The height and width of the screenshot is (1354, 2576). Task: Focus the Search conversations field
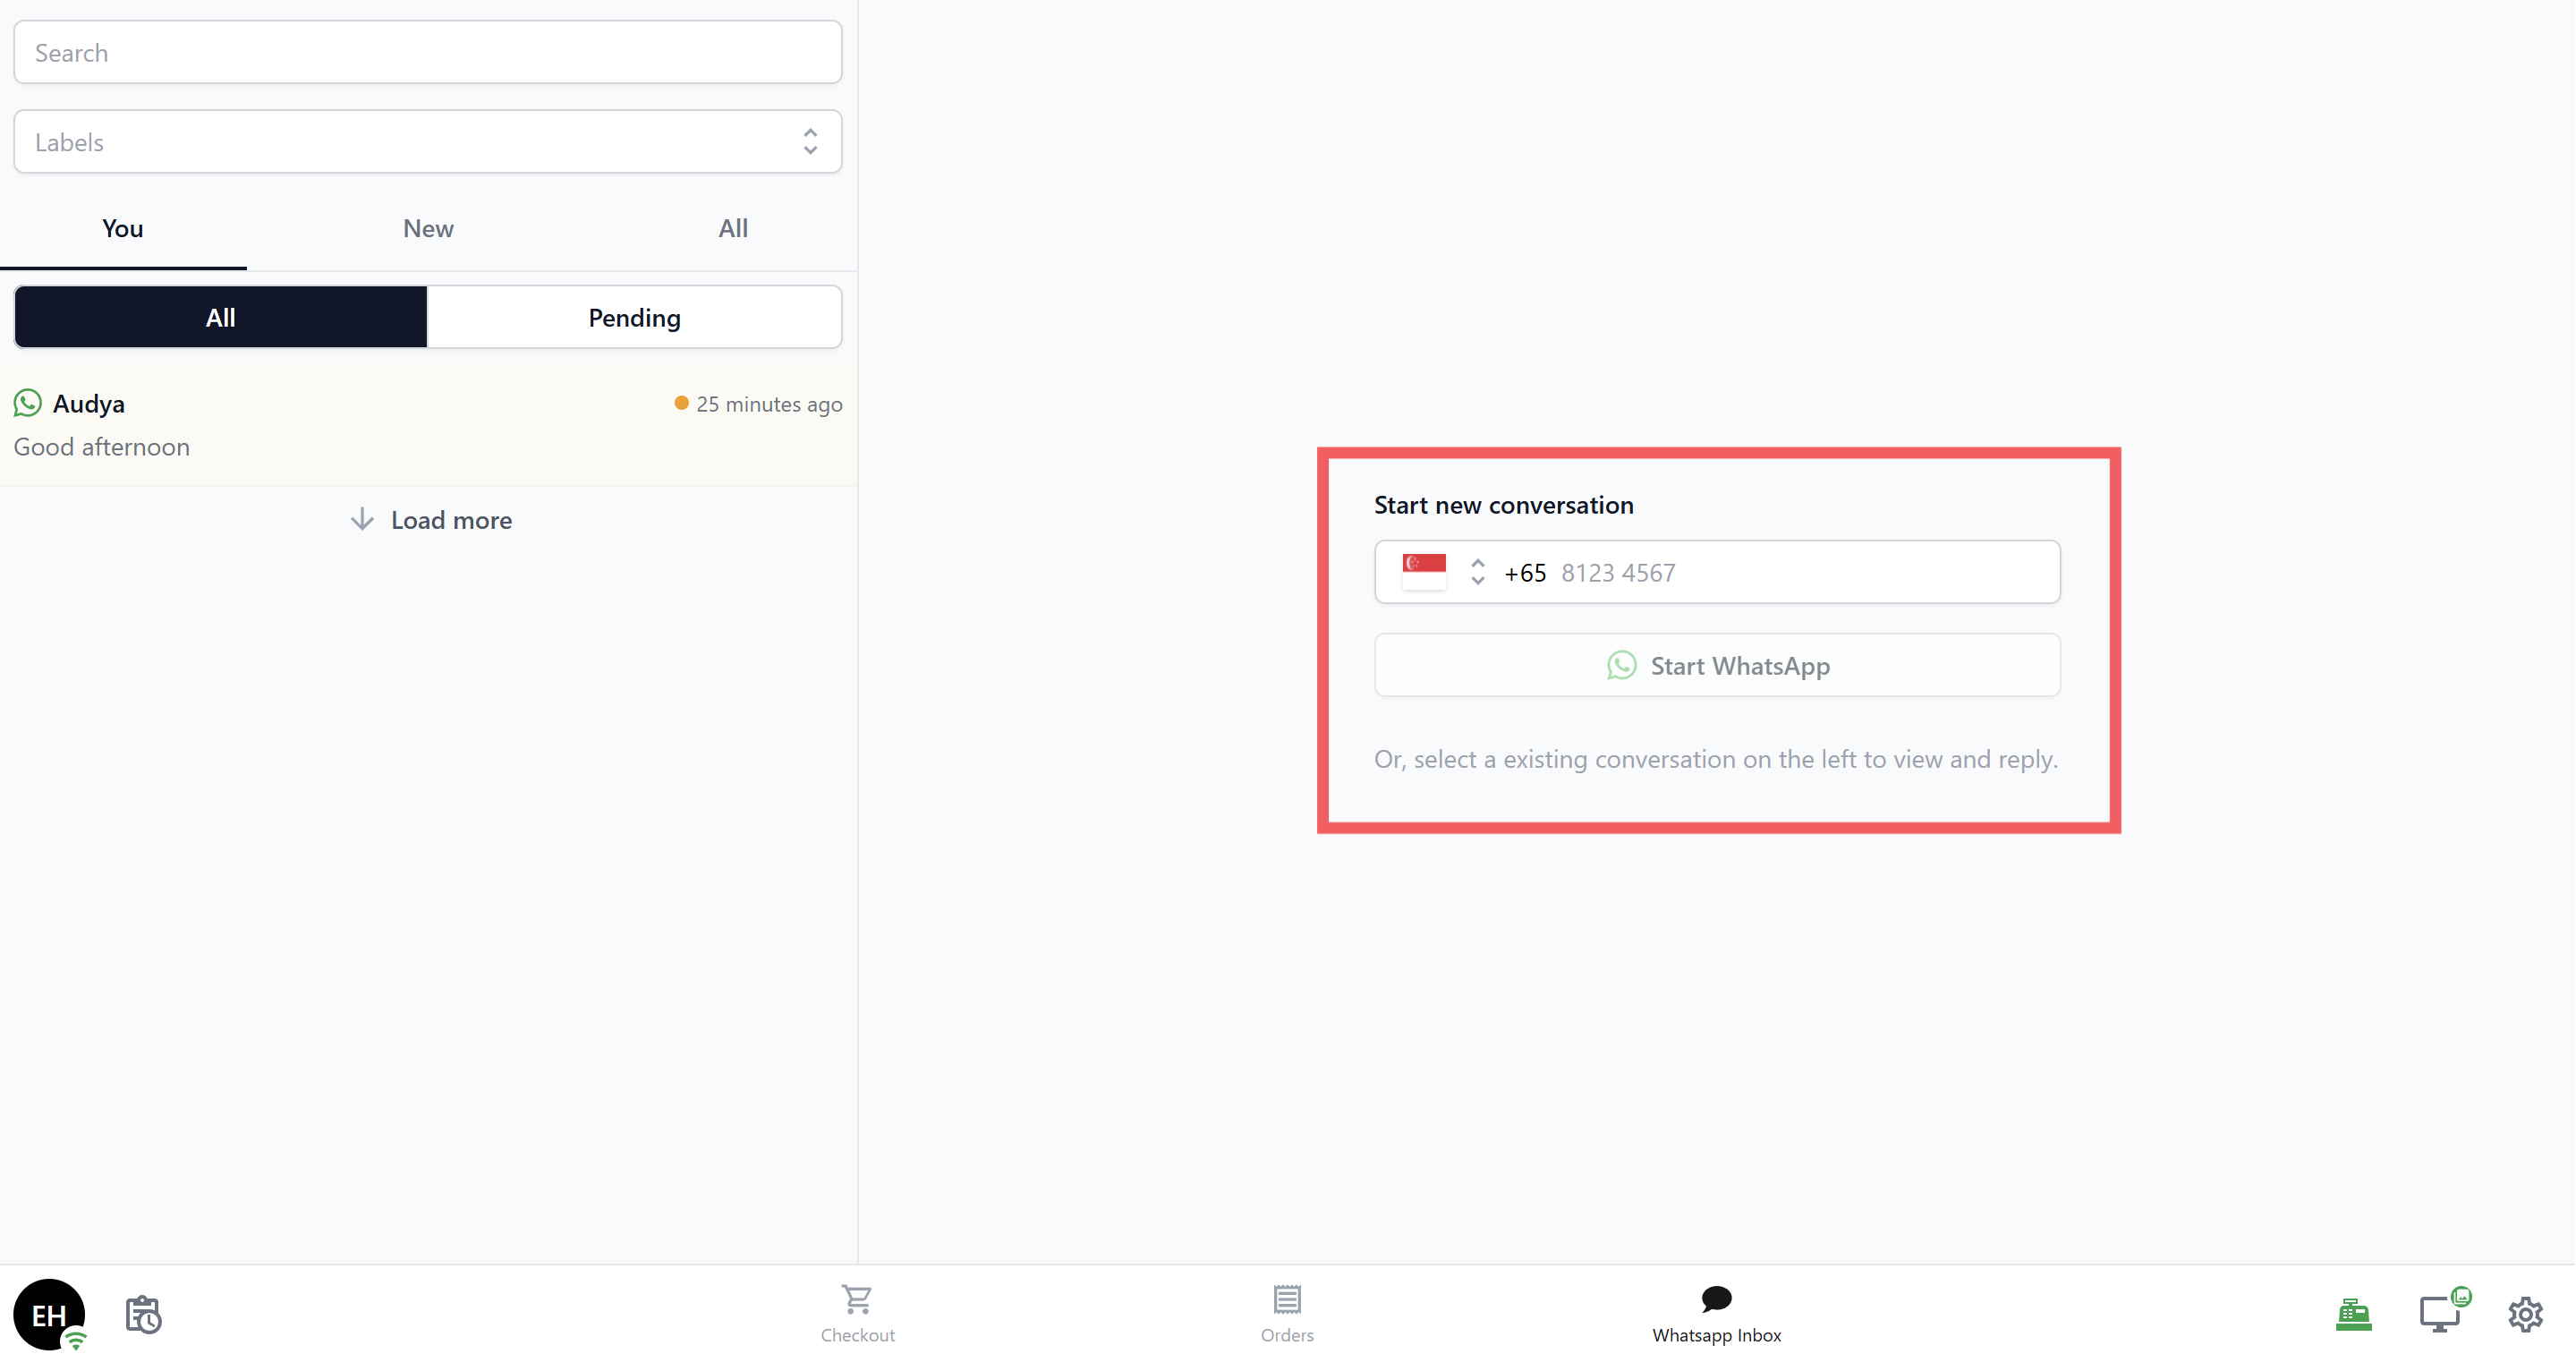point(427,52)
